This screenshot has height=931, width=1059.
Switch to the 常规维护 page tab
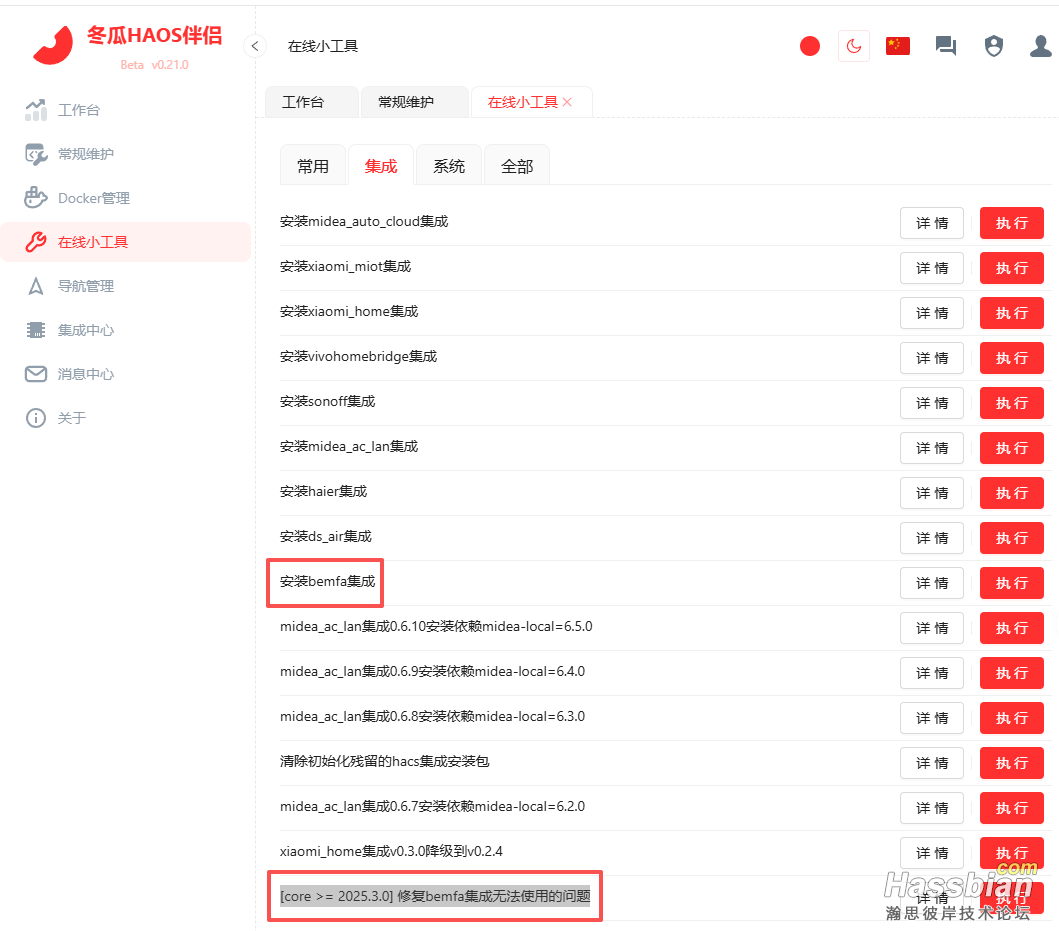coord(415,102)
